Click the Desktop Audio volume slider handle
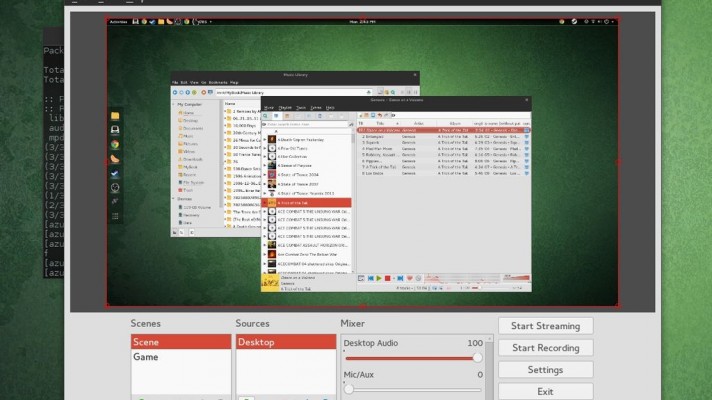Screen dimensions: 712x400 click(x=477, y=358)
